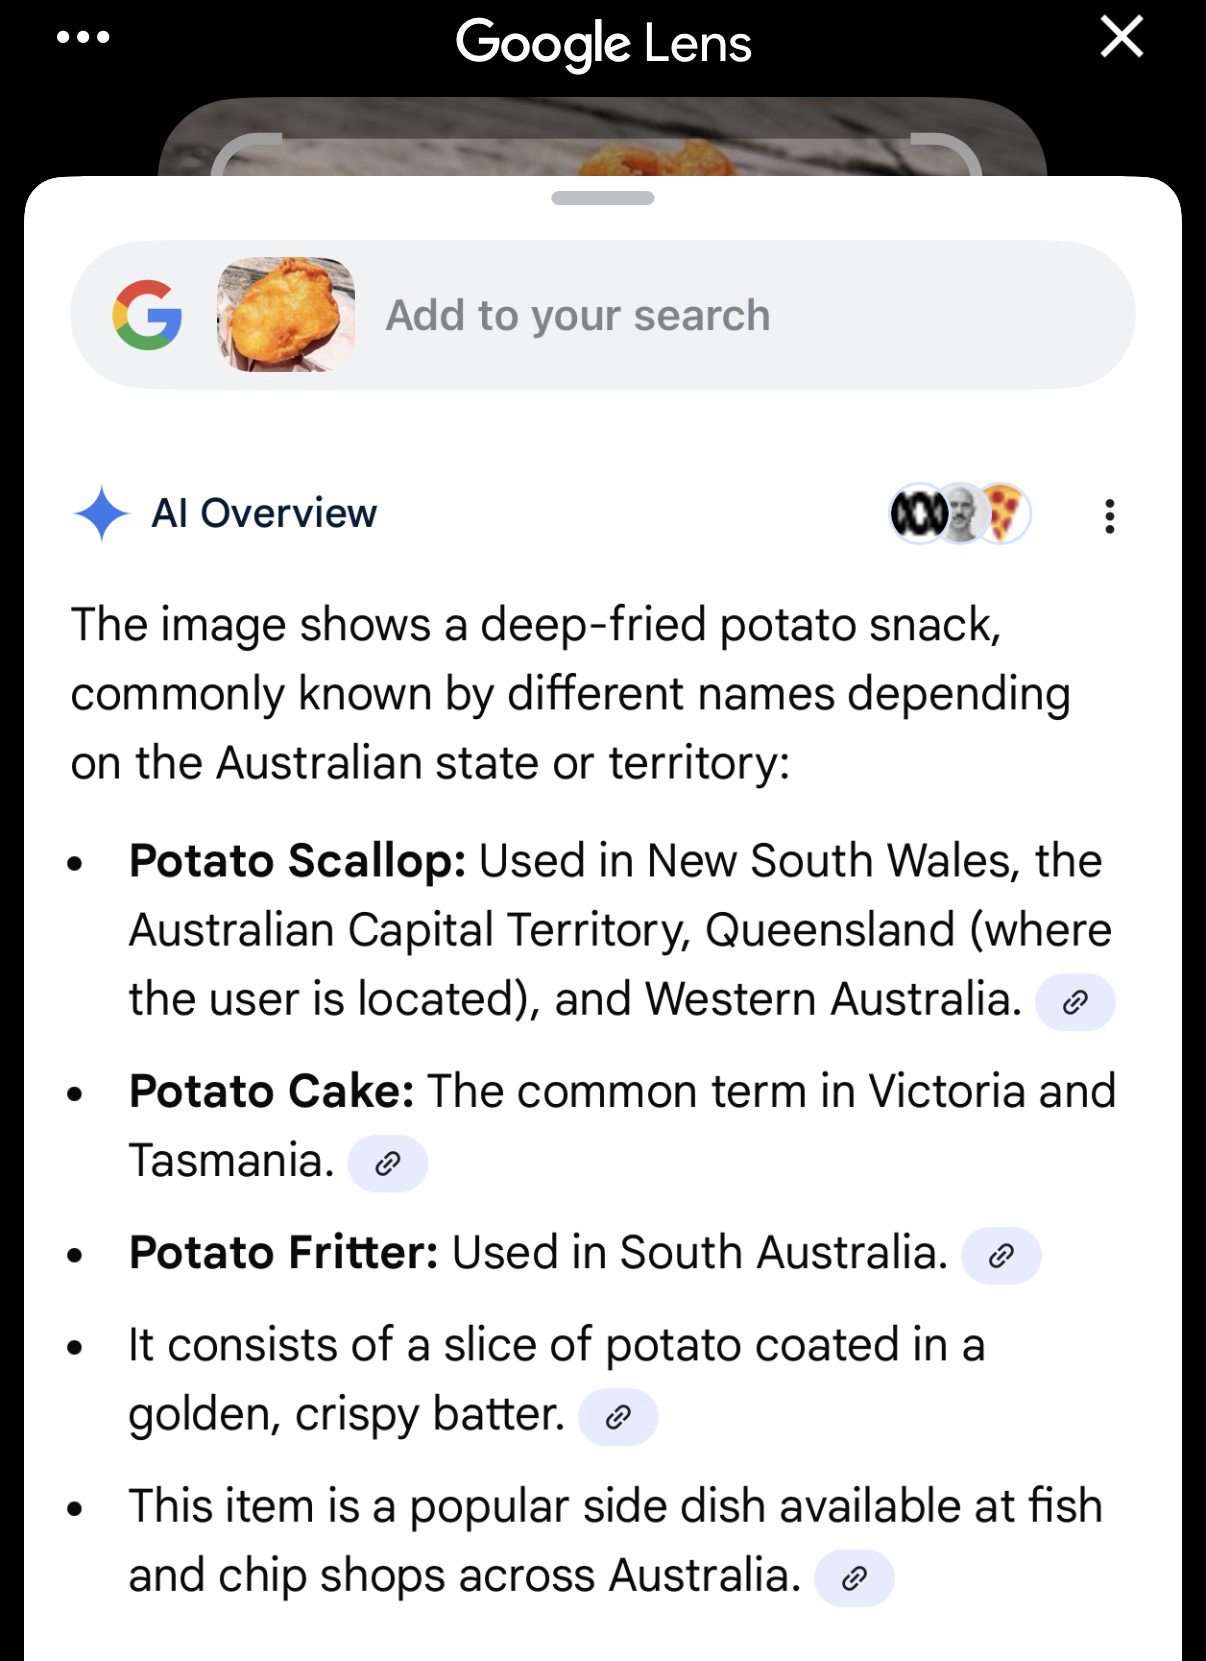The width and height of the screenshot is (1206, 1661).
Task: Open AI Overview vertical three-dot options
Action: [x=1109, y=516]
